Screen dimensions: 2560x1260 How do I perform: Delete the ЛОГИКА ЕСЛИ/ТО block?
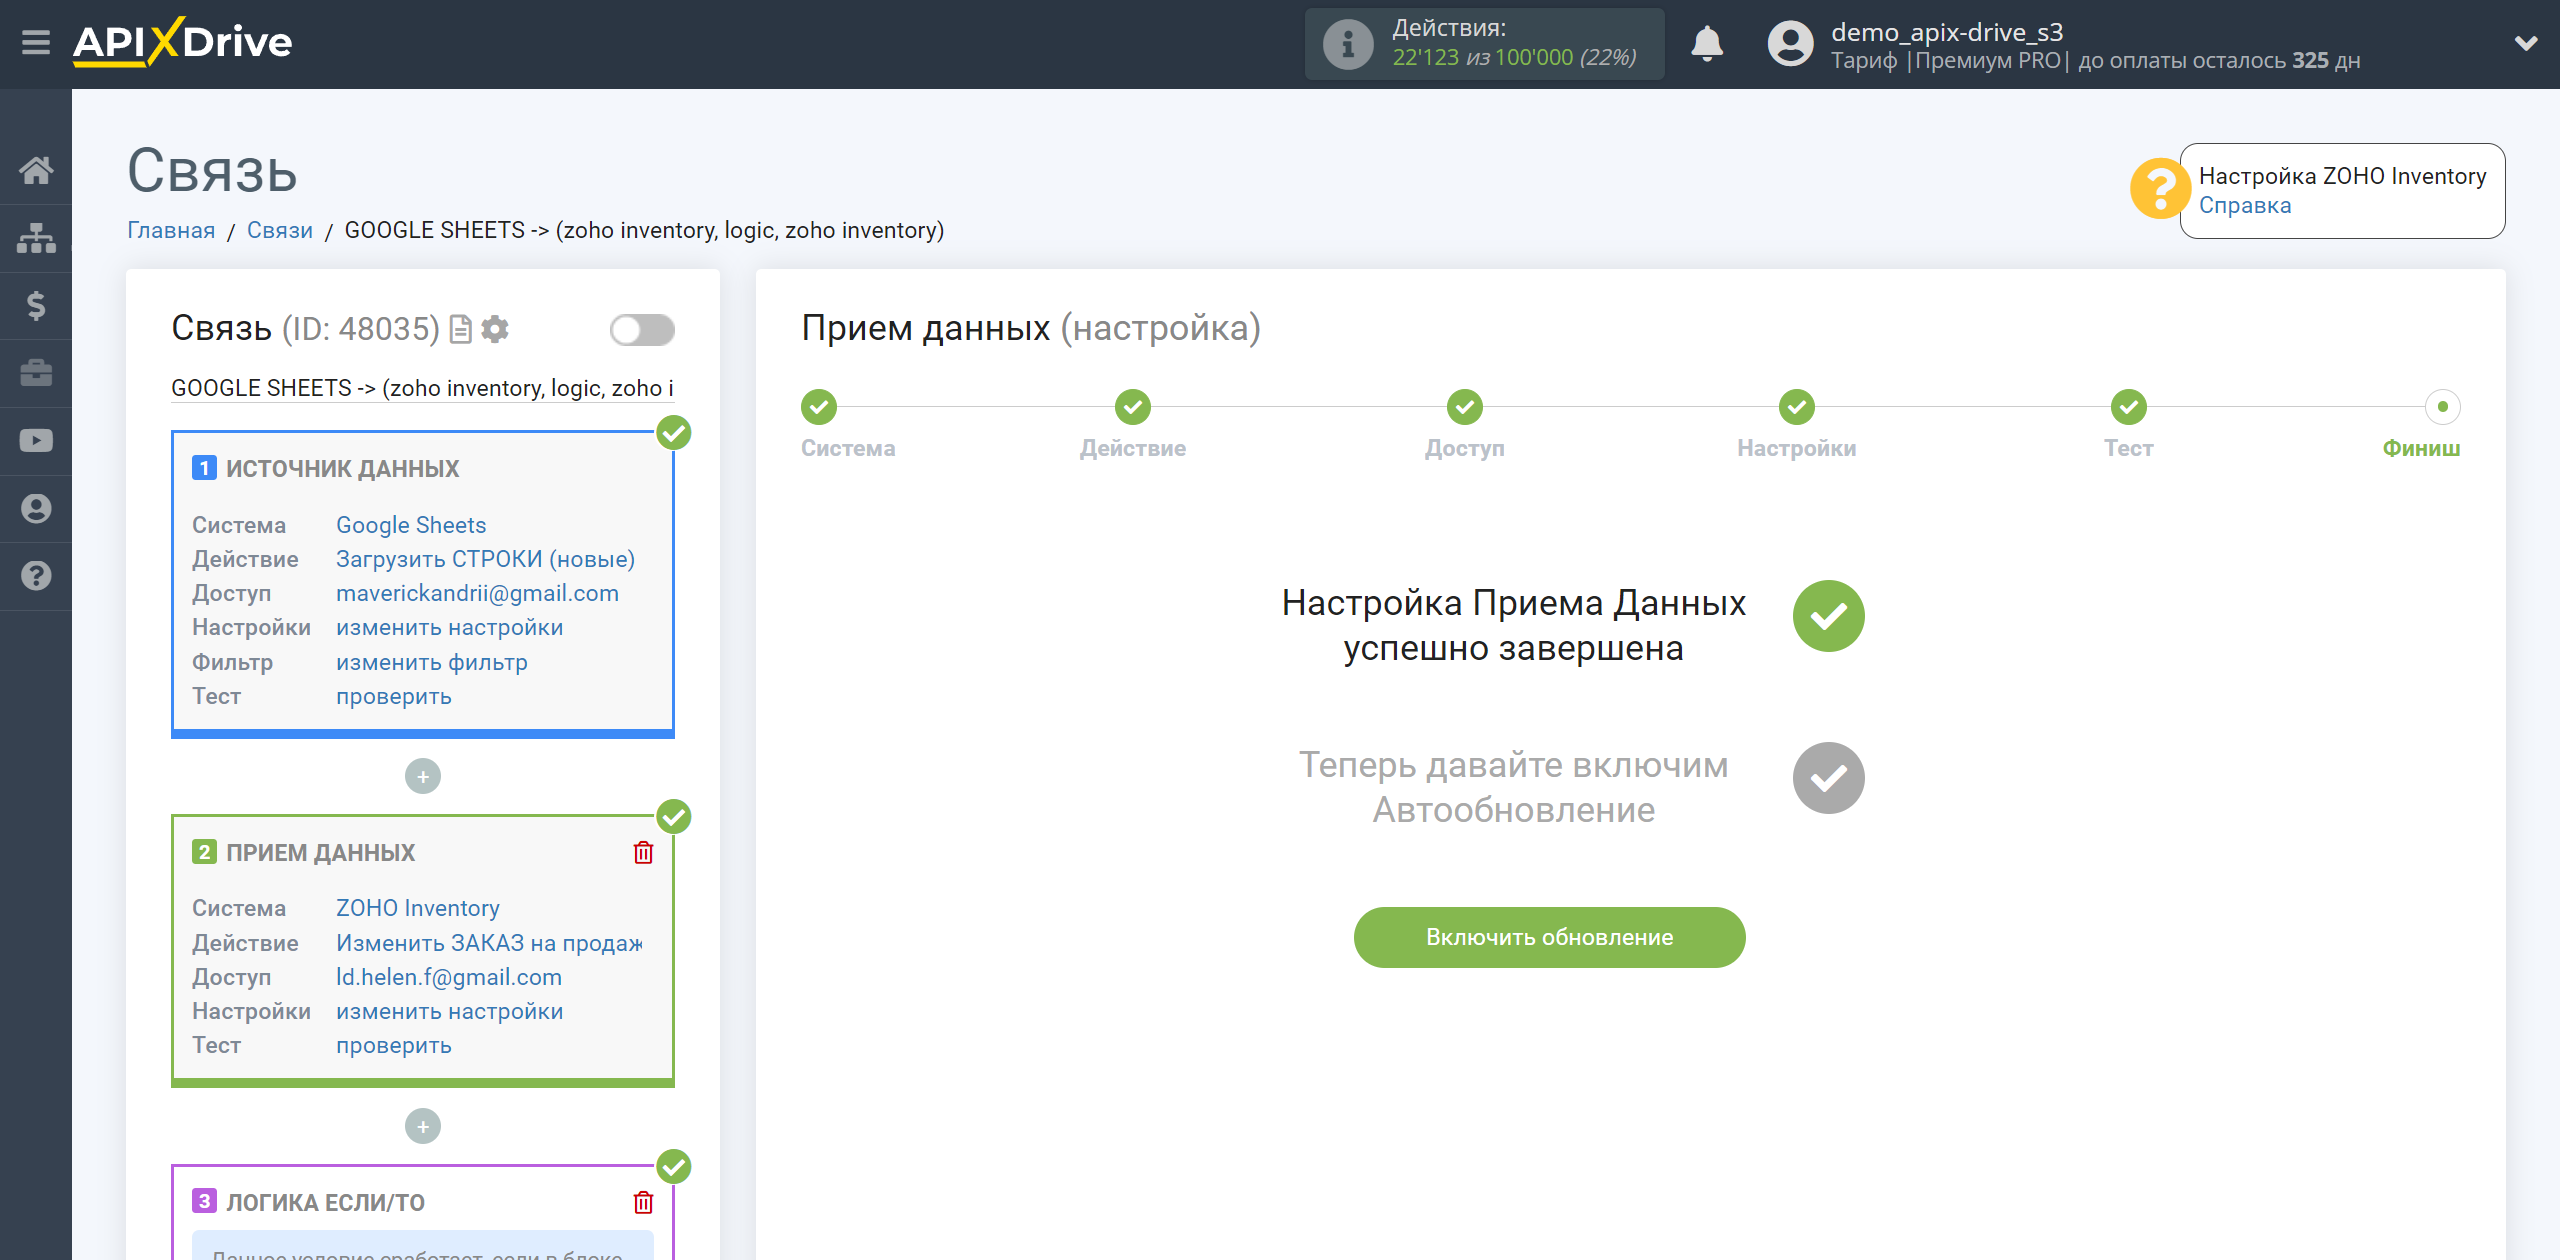coord(643,1202)
